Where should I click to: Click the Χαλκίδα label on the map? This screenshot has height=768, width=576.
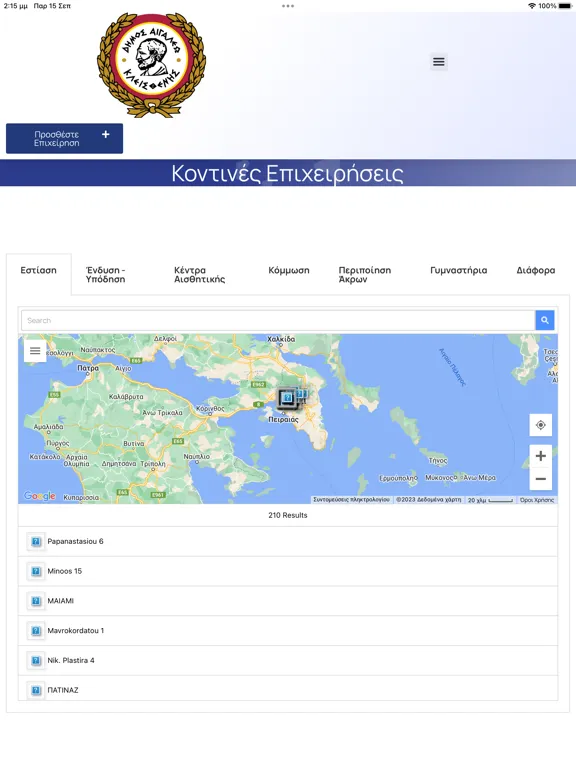point(281,339)
